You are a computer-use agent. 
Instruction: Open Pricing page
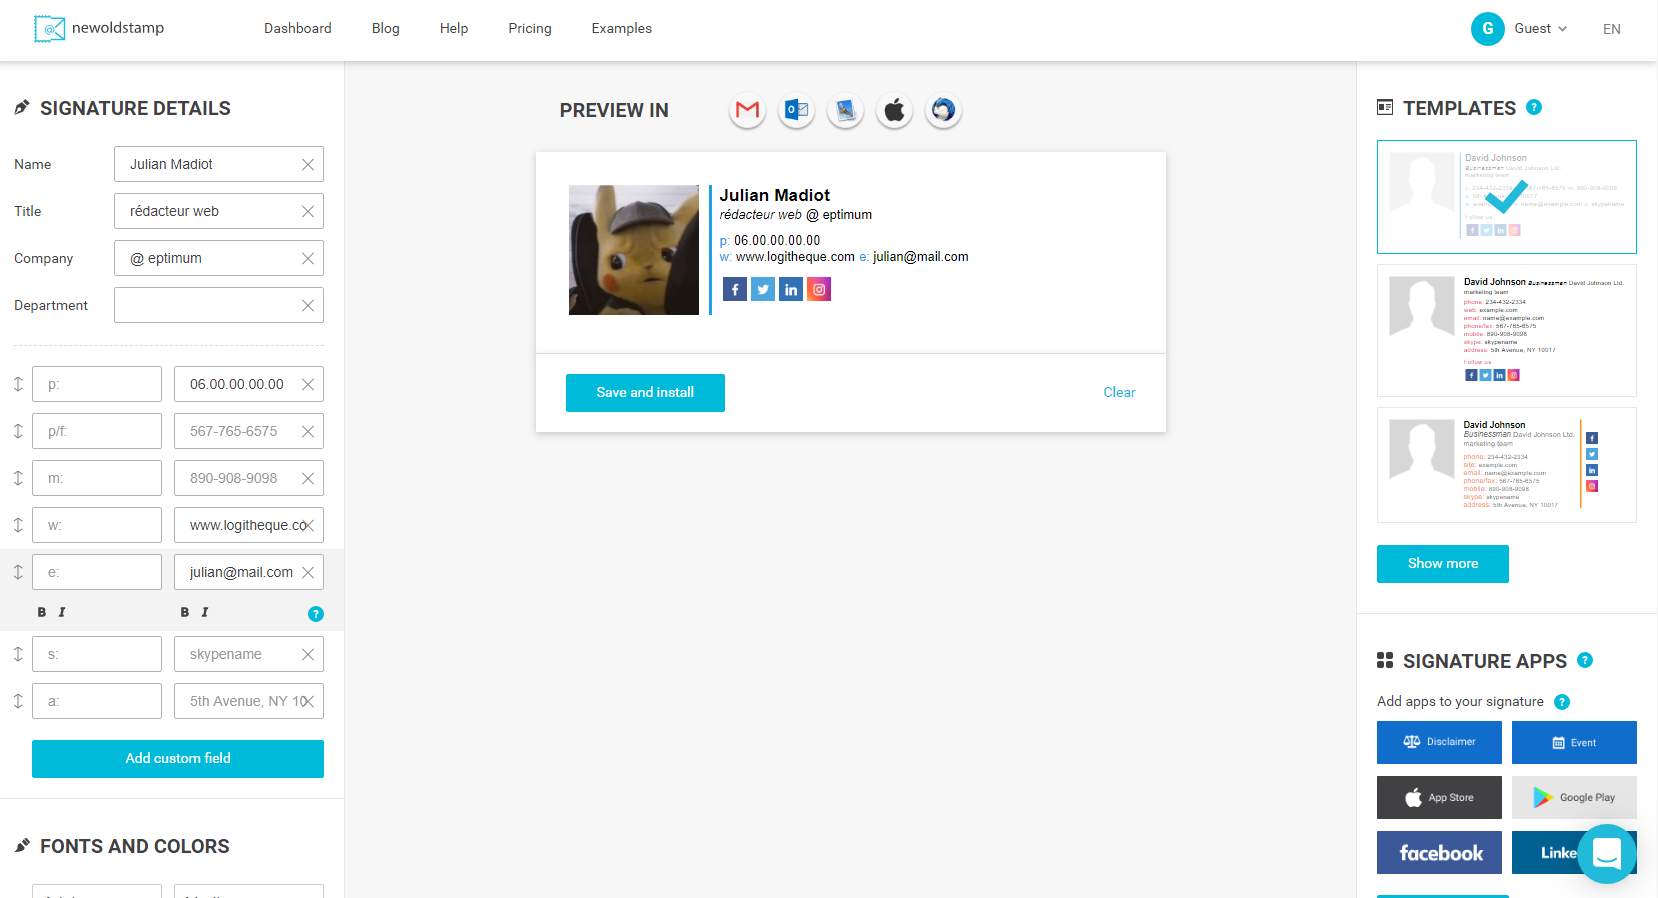point(530,28)
